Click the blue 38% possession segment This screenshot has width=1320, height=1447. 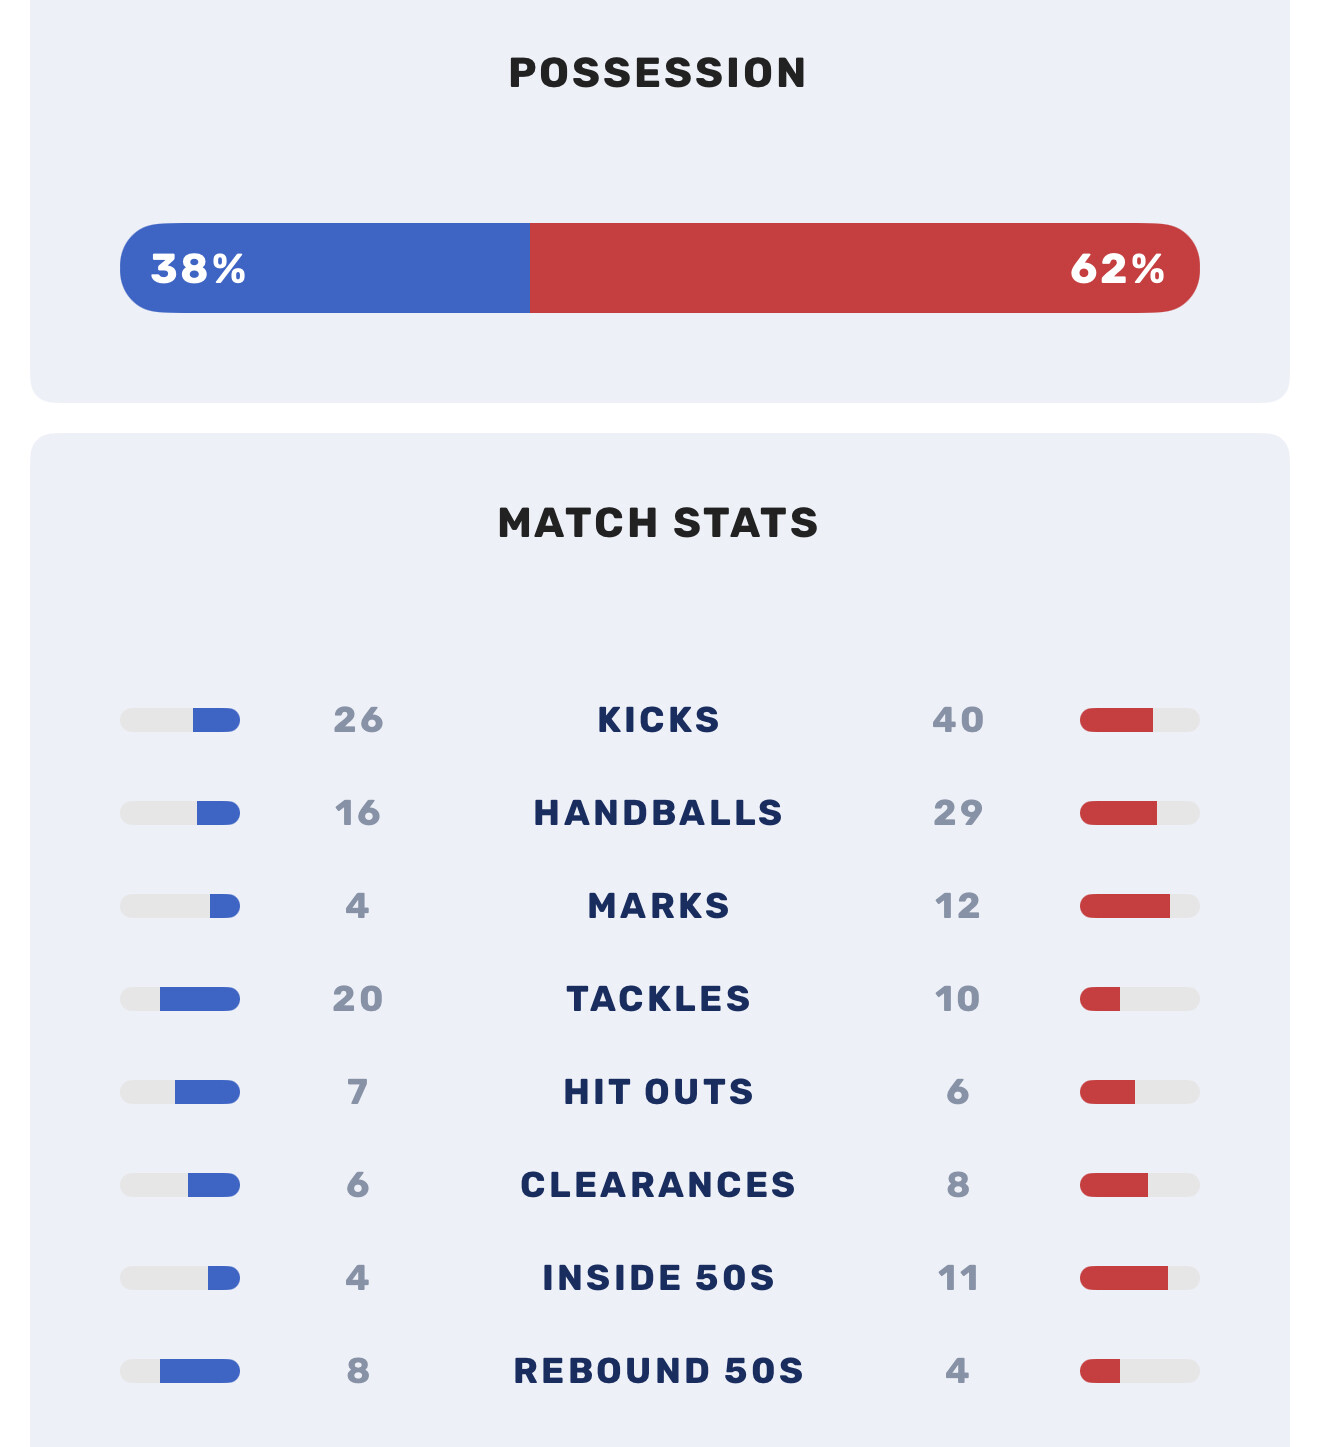(x=325, y=268)
